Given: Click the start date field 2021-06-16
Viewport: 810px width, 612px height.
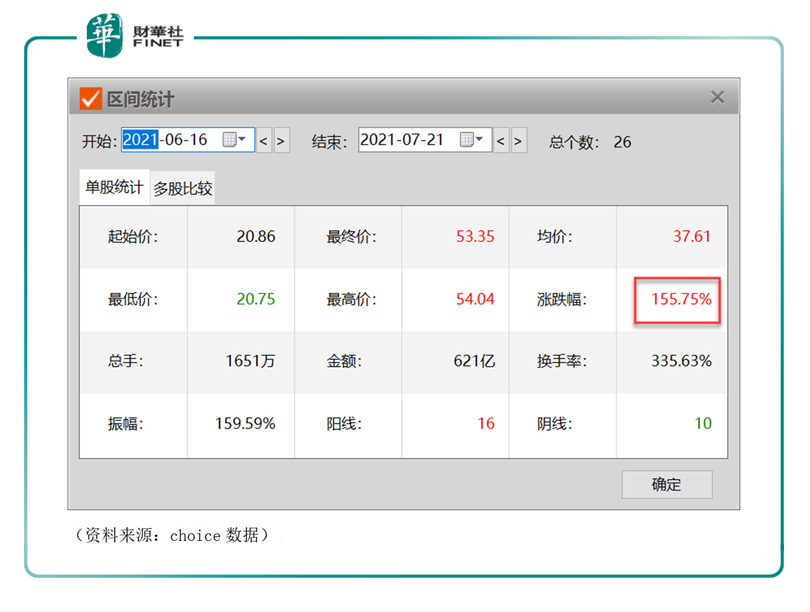Looking at the screenshot, I should [170, 141].
